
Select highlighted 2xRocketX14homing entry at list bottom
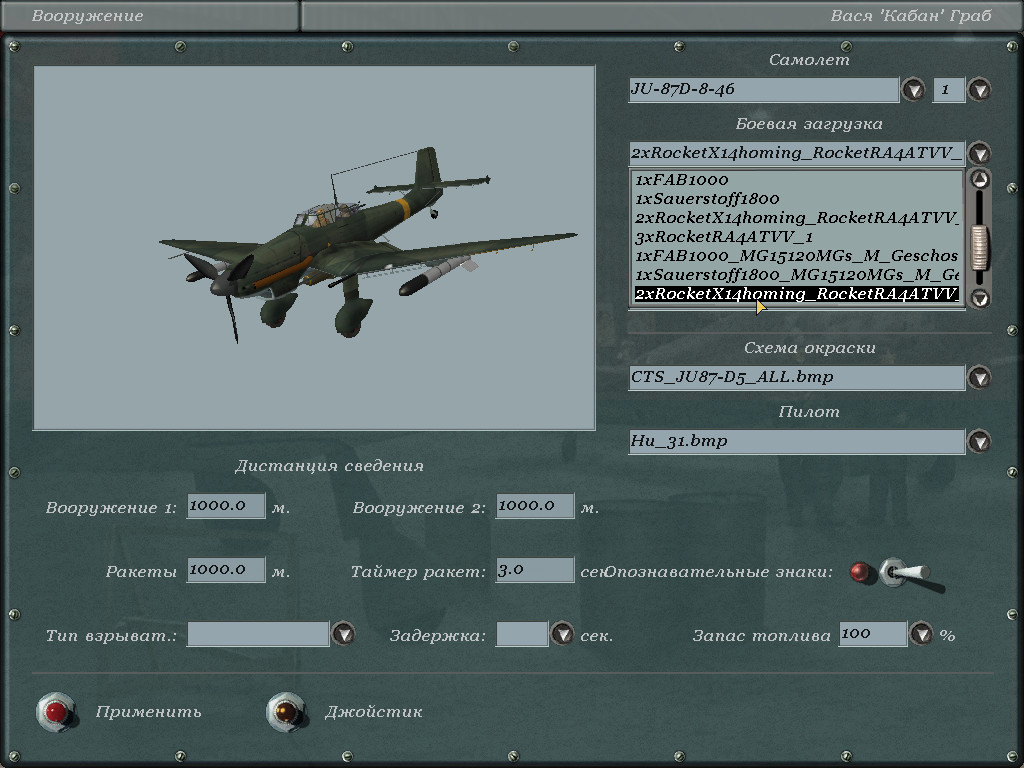pos(797,294)
